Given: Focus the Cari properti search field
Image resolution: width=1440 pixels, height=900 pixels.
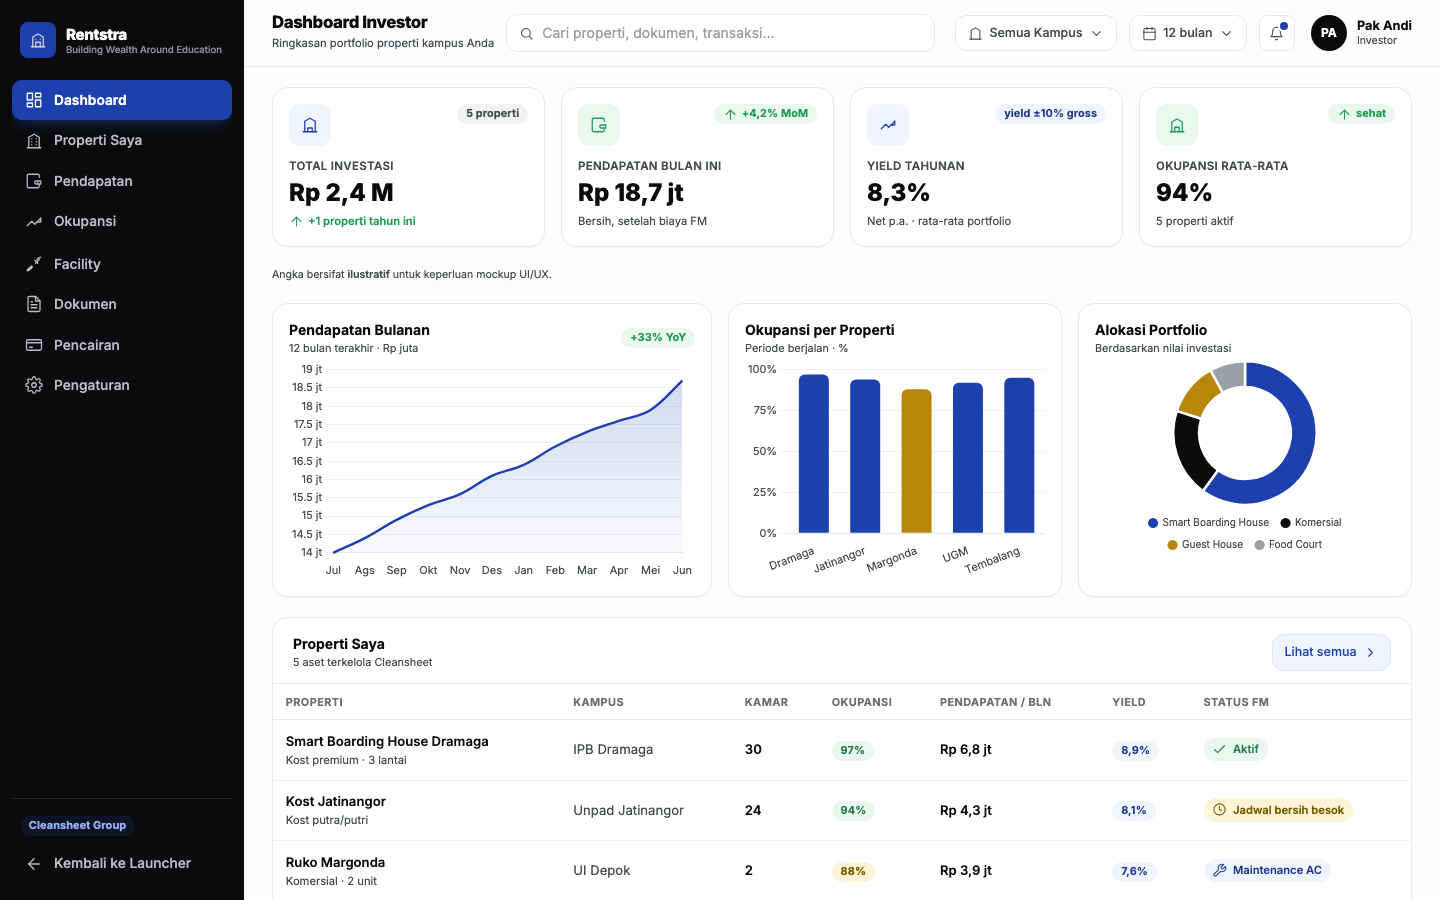Looking at the screenshot, I should coord(720,33).
